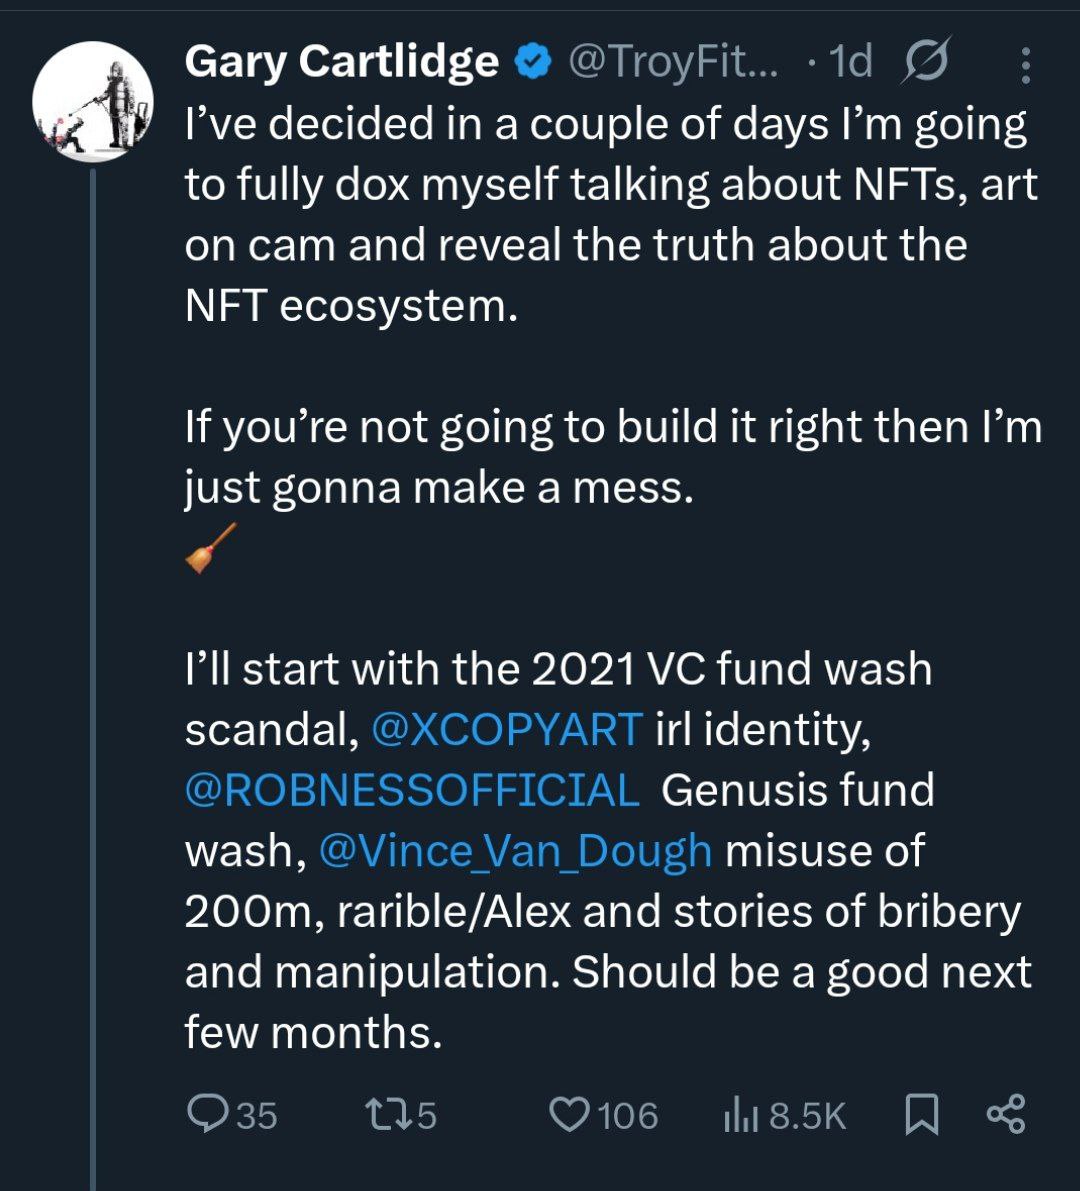Open view analytics bar chart icon
The image size is (1080, 1191).
[738, 1115]
